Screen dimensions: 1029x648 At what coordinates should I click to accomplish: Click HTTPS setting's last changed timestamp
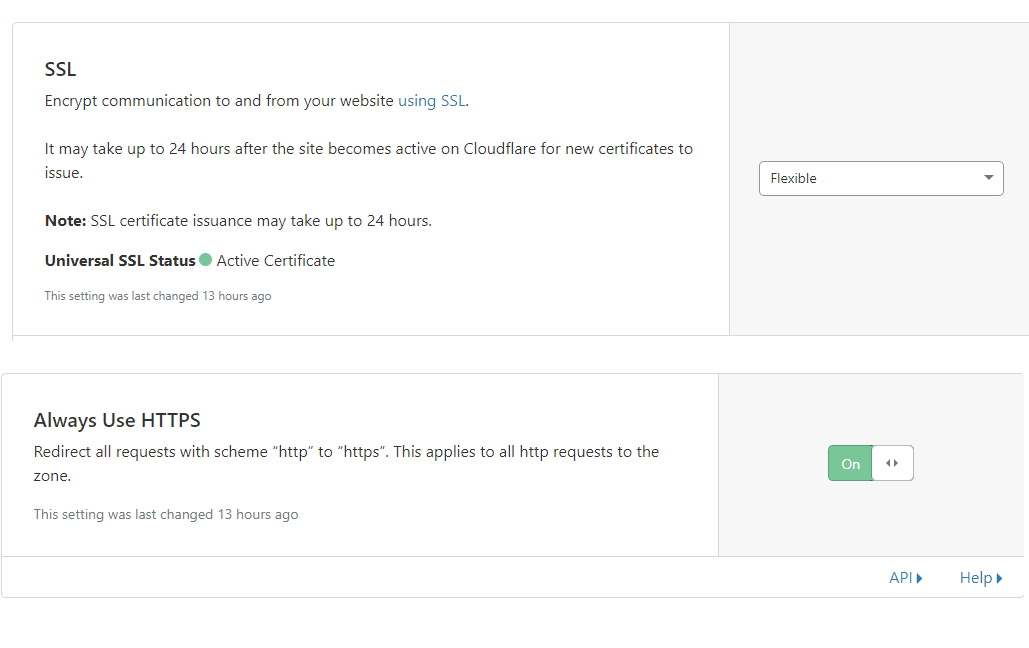point(166,514)
